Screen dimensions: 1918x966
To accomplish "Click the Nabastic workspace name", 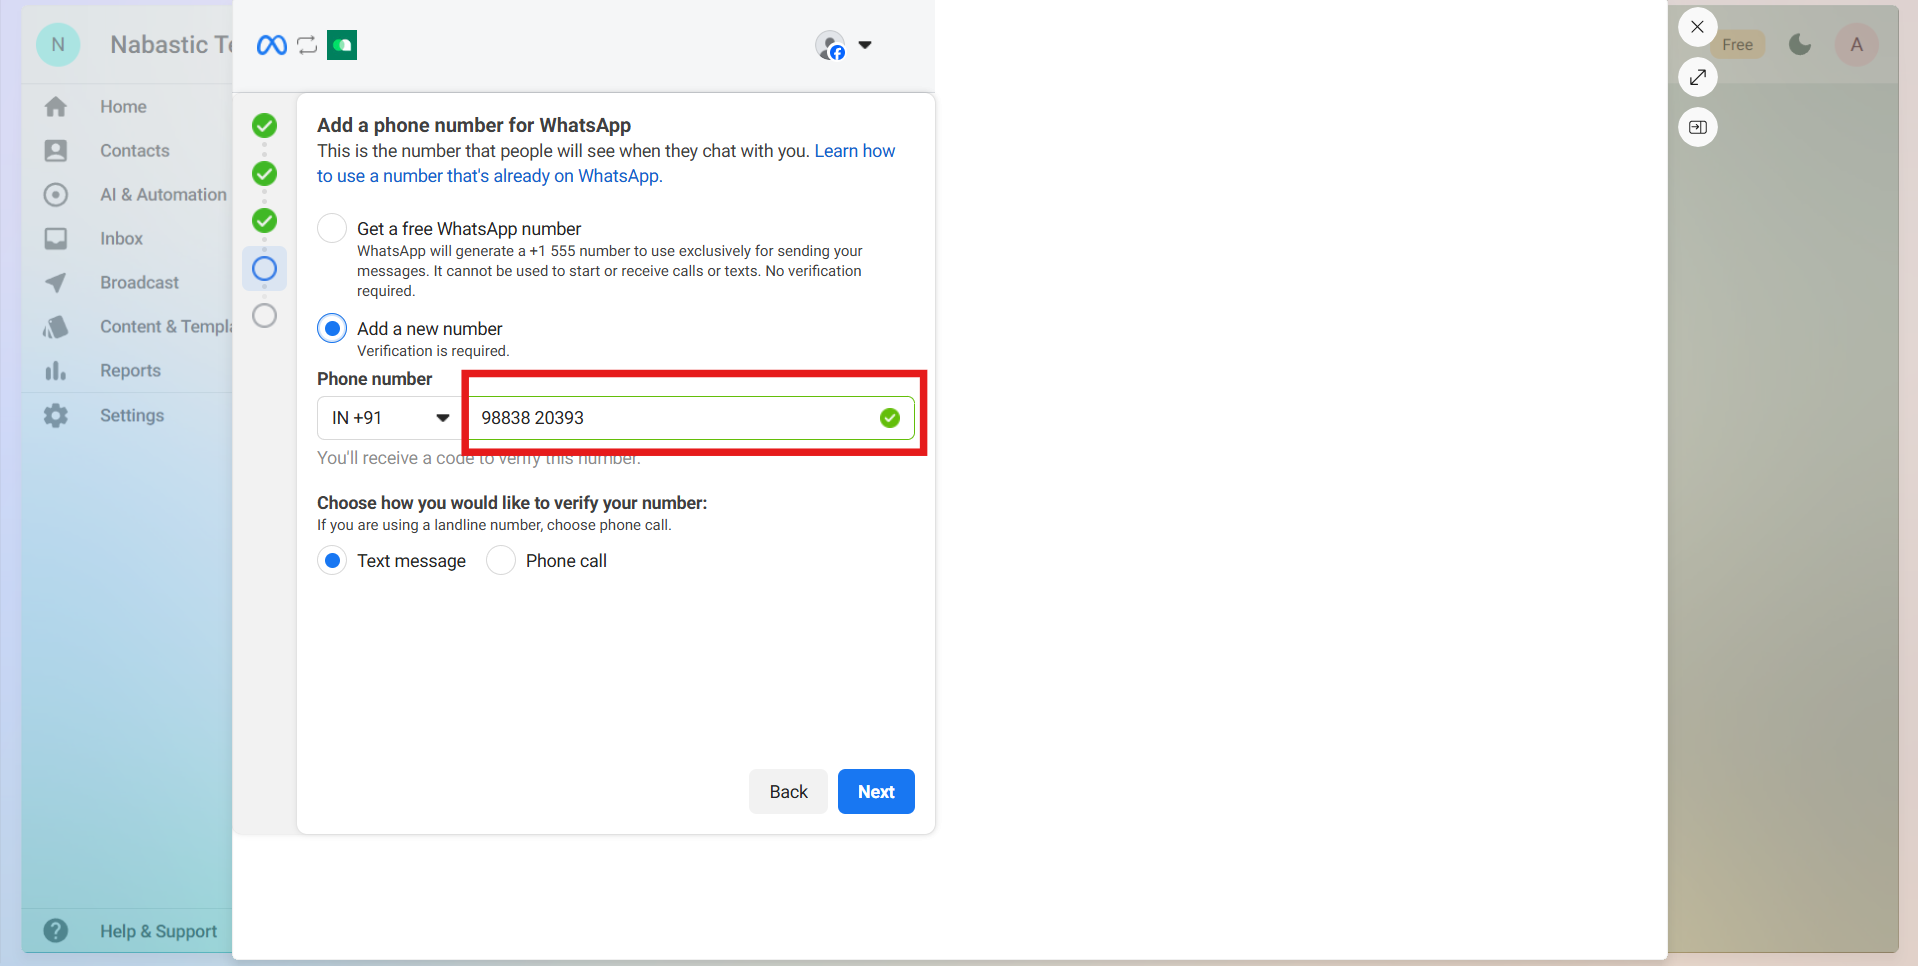I will [171, 45].
